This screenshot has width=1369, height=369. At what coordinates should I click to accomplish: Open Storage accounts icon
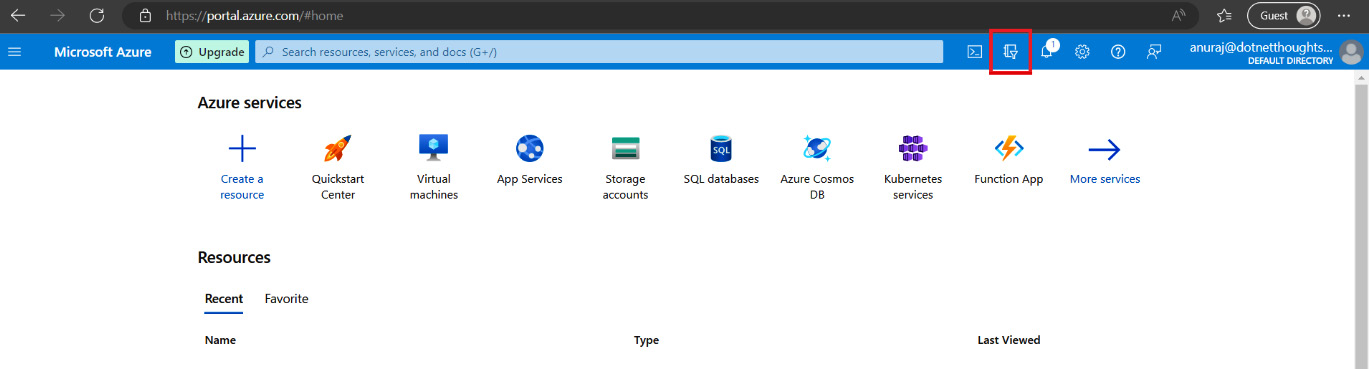point(626,149)
